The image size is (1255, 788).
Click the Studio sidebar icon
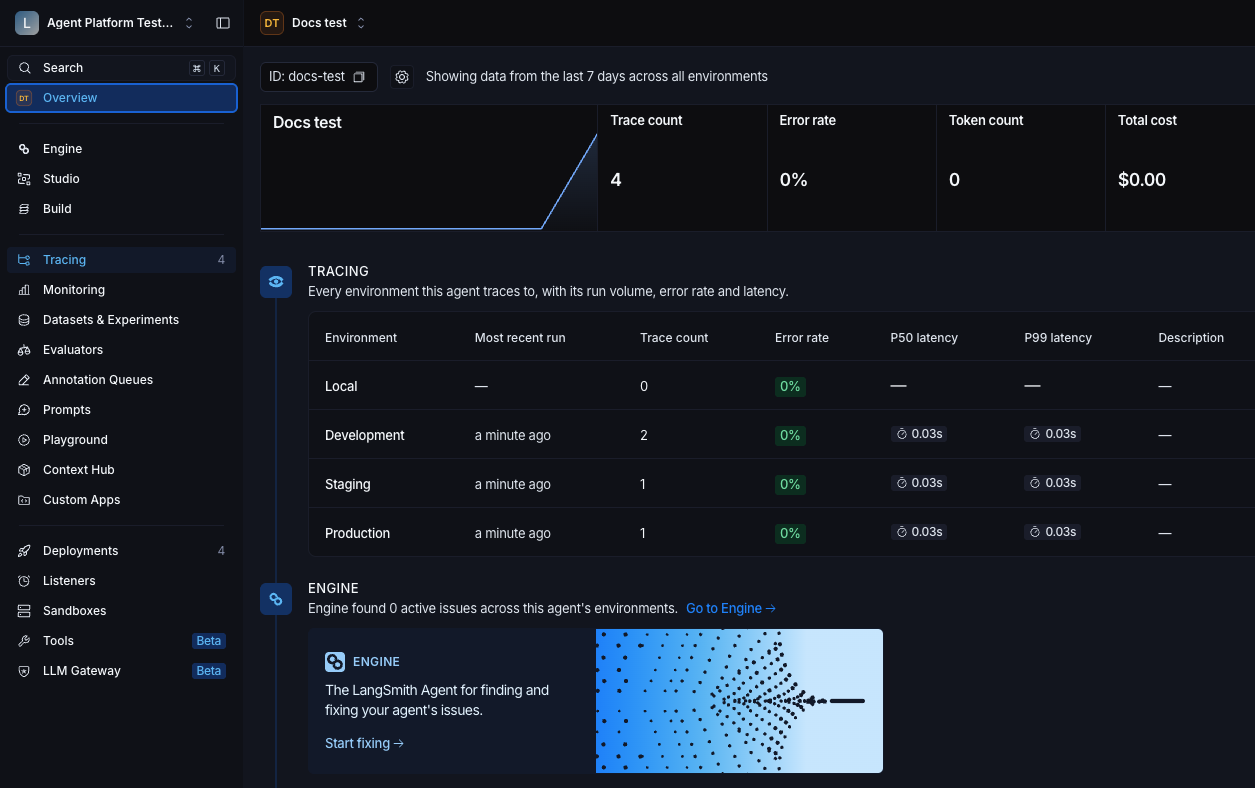pyautogui.click(x=24, y=179)
